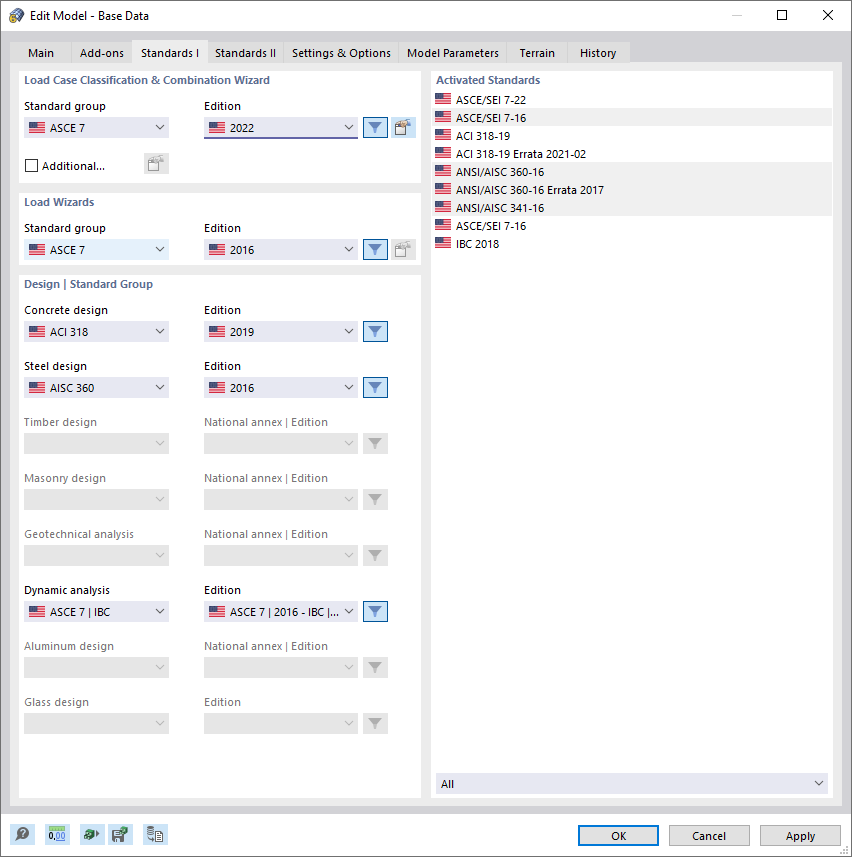This screenshot has height=857, width=852.
Task: Switch to the Standards II tab
Action: point(245,53)
